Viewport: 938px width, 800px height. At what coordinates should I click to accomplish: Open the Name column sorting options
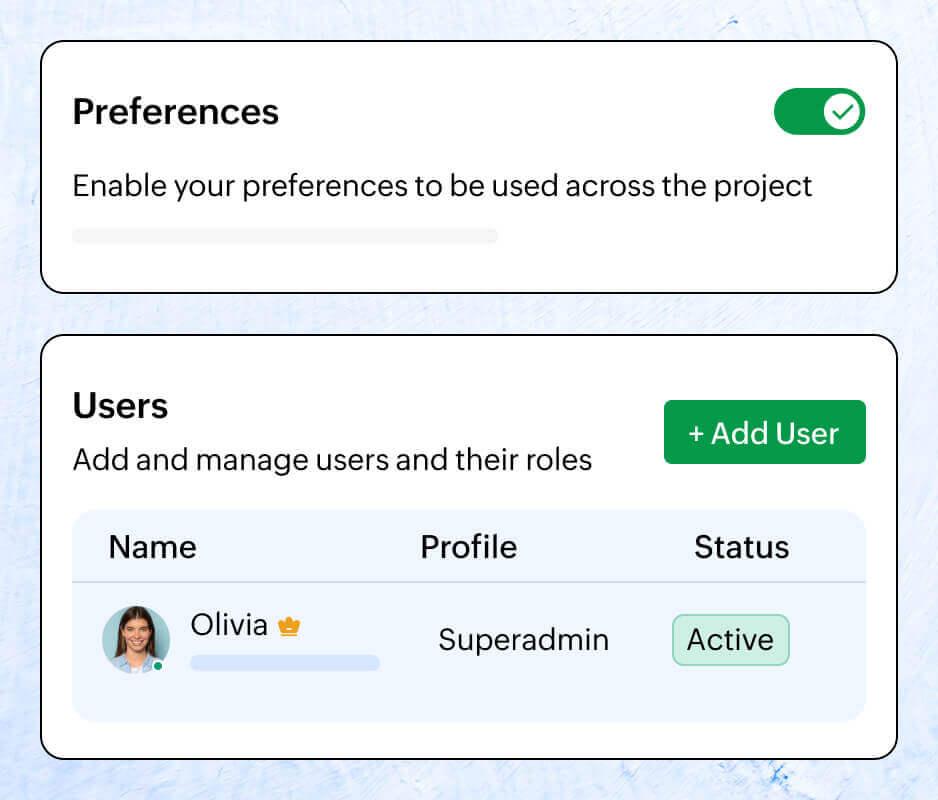(x=152, y=547)
